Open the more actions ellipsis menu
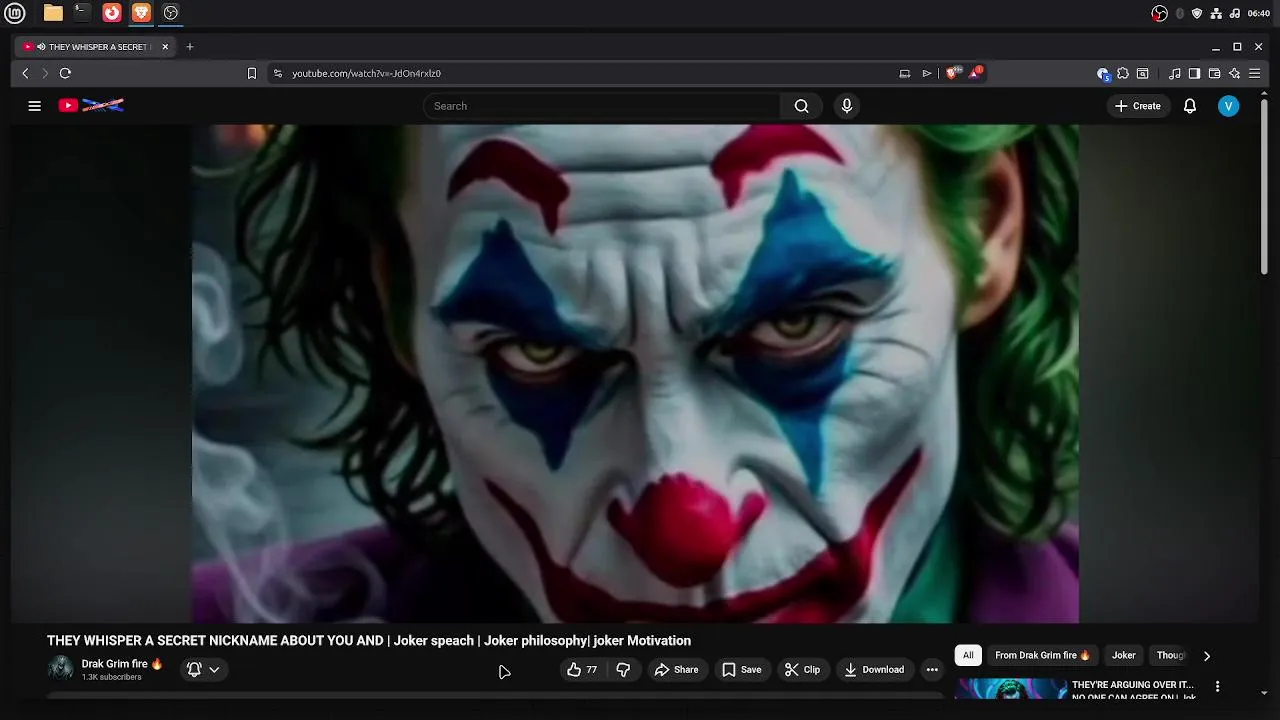The width and height of the screenshot is (1280, 720). coord(932,670)
